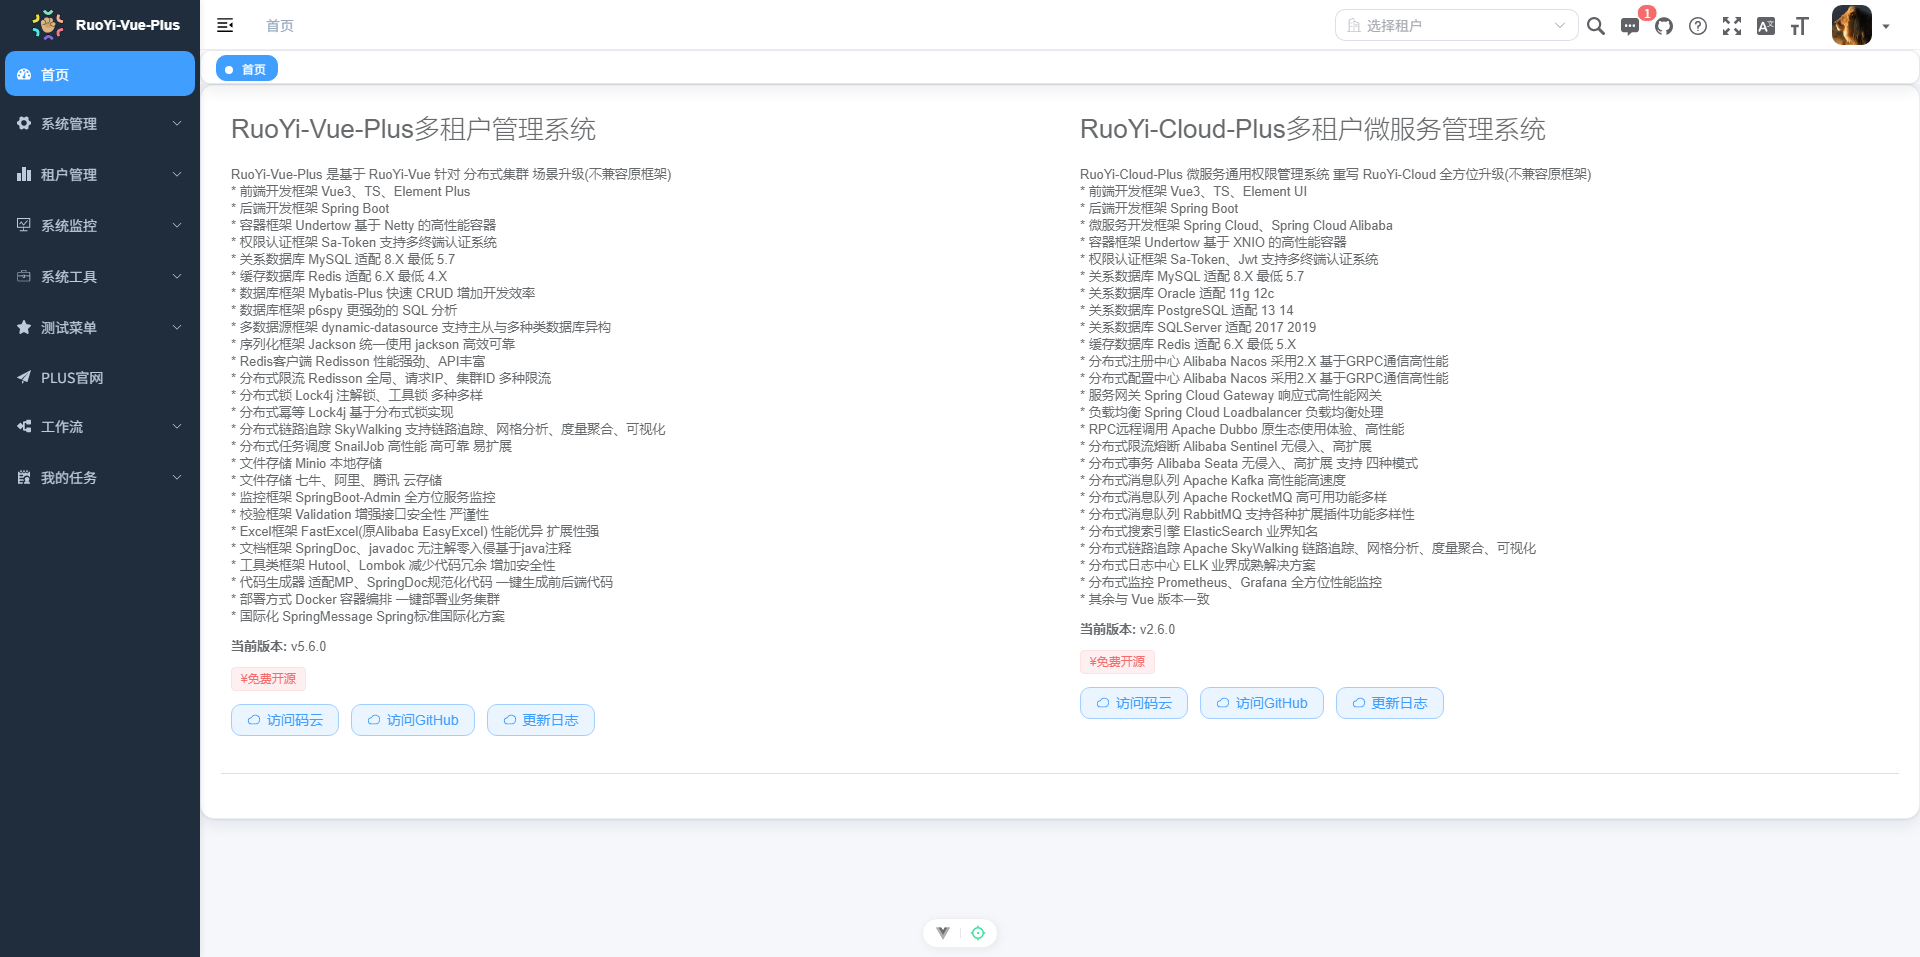Viewport: 1920px width, 957px height.
Task: Toggle the green component inspector icon
Action: [x=978, y=933]
